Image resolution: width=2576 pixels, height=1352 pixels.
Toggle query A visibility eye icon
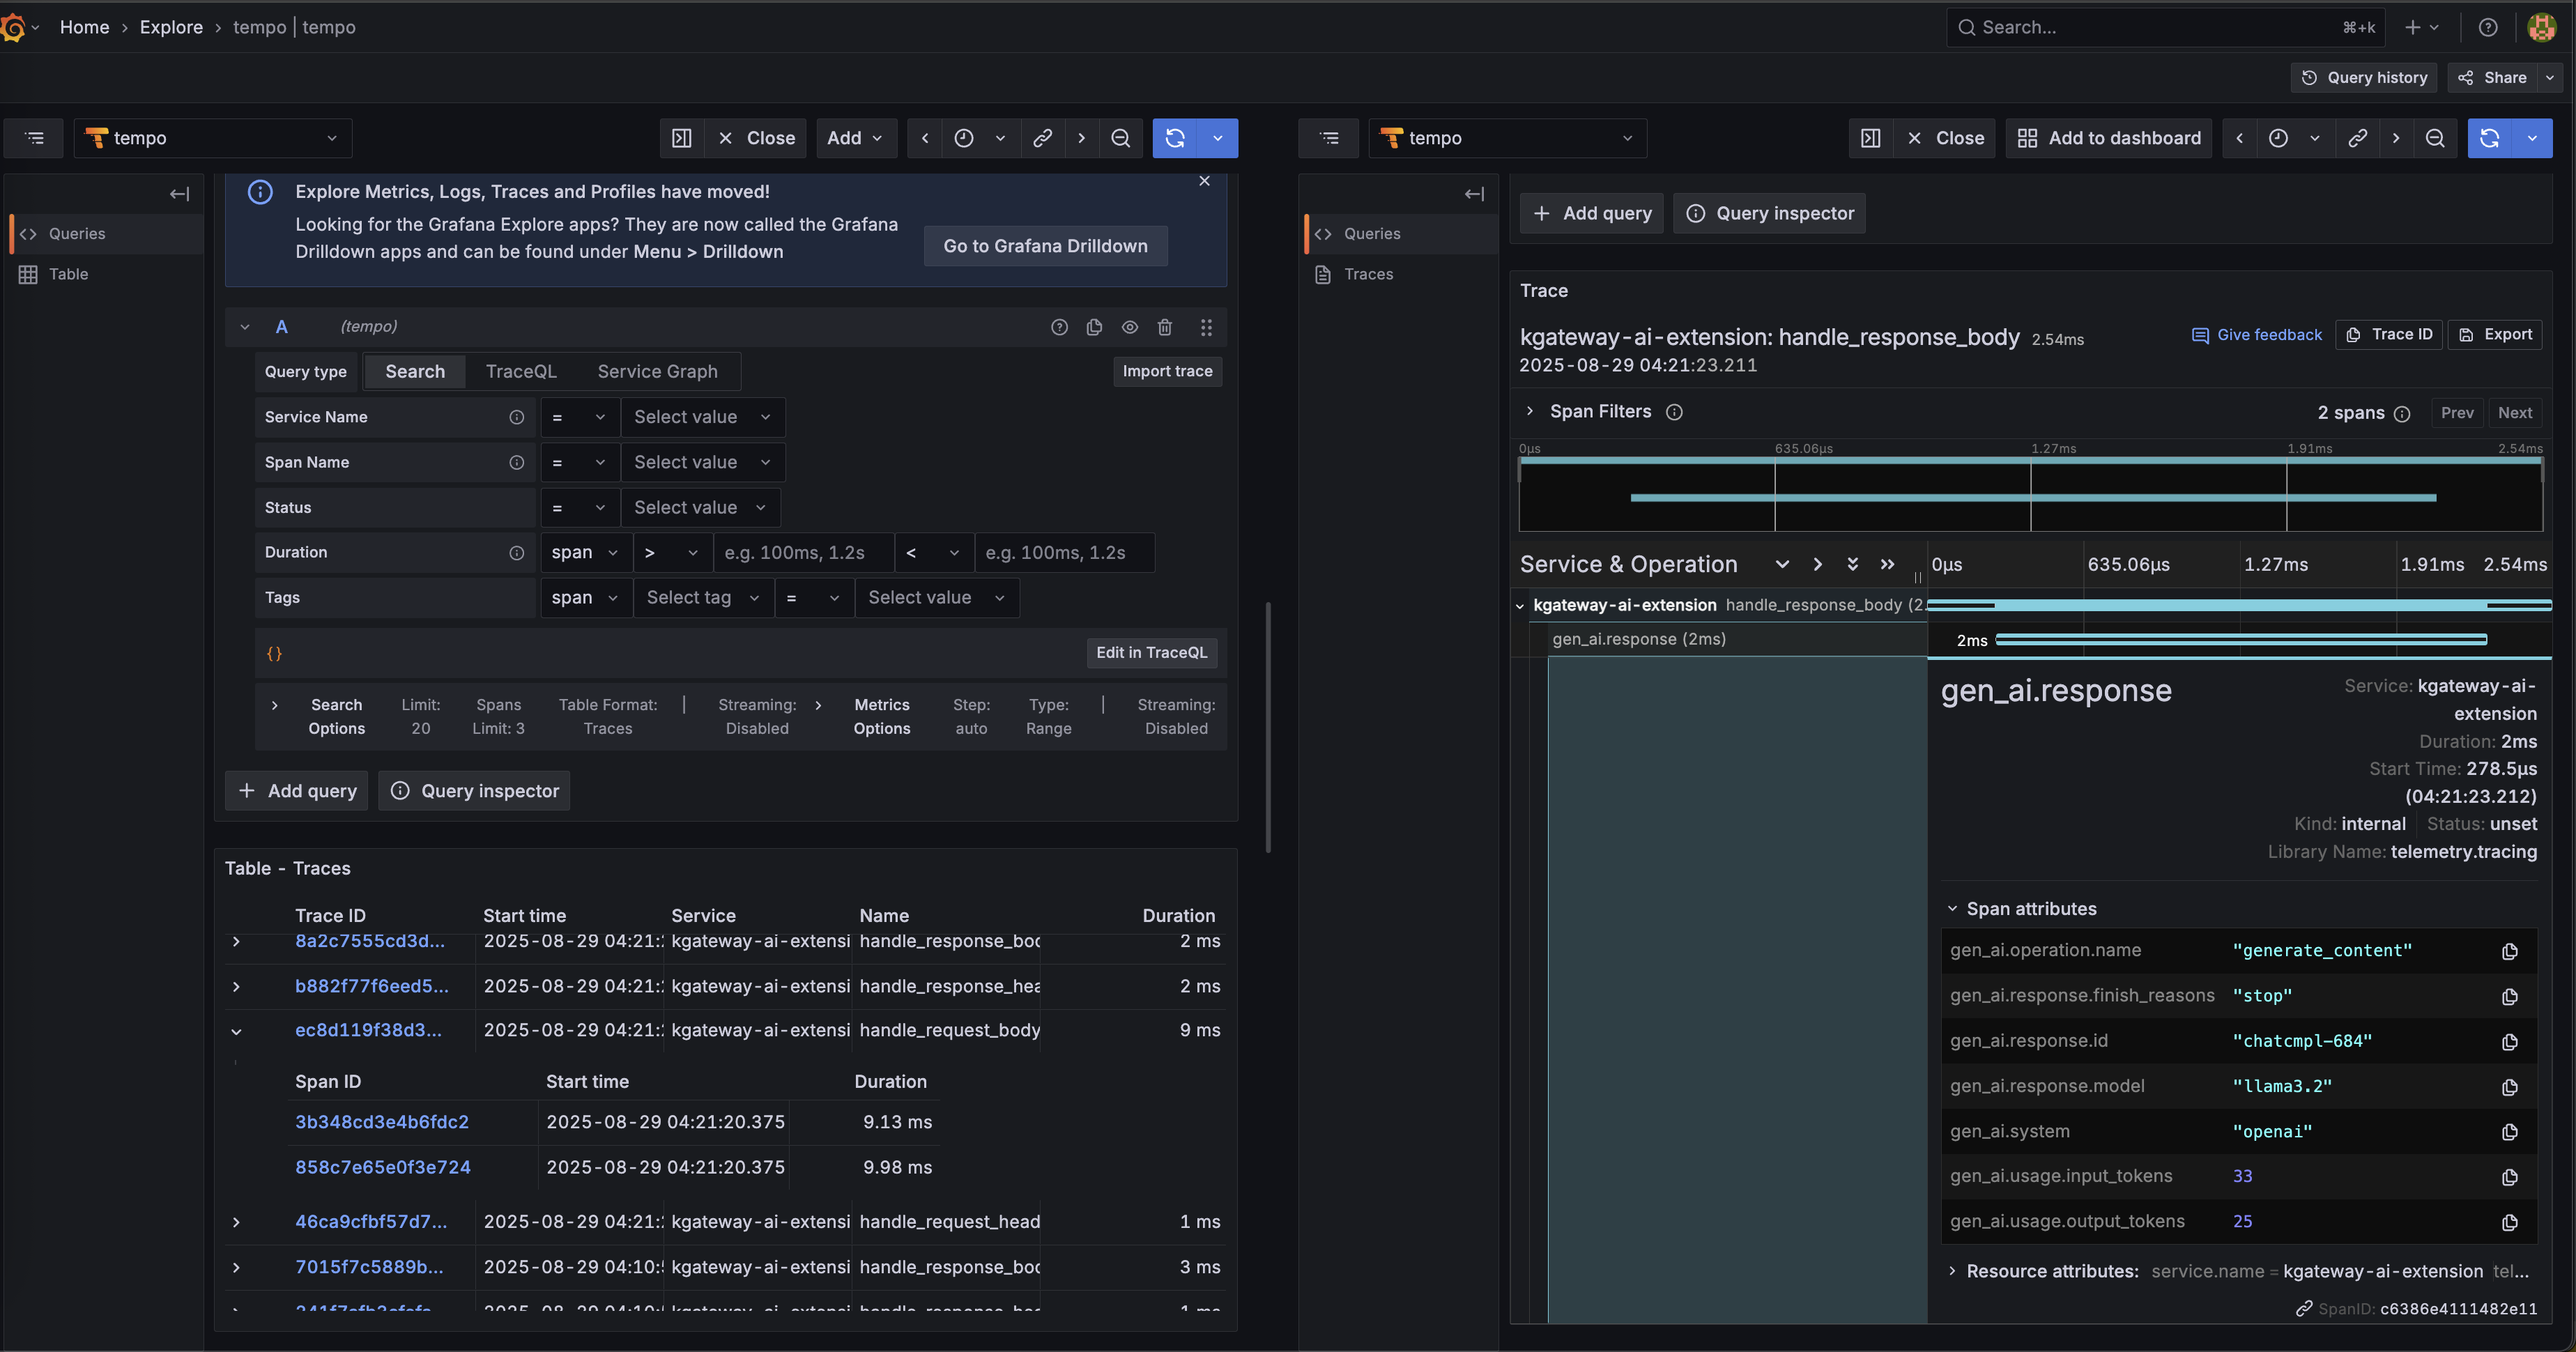tap(1129, 327)
